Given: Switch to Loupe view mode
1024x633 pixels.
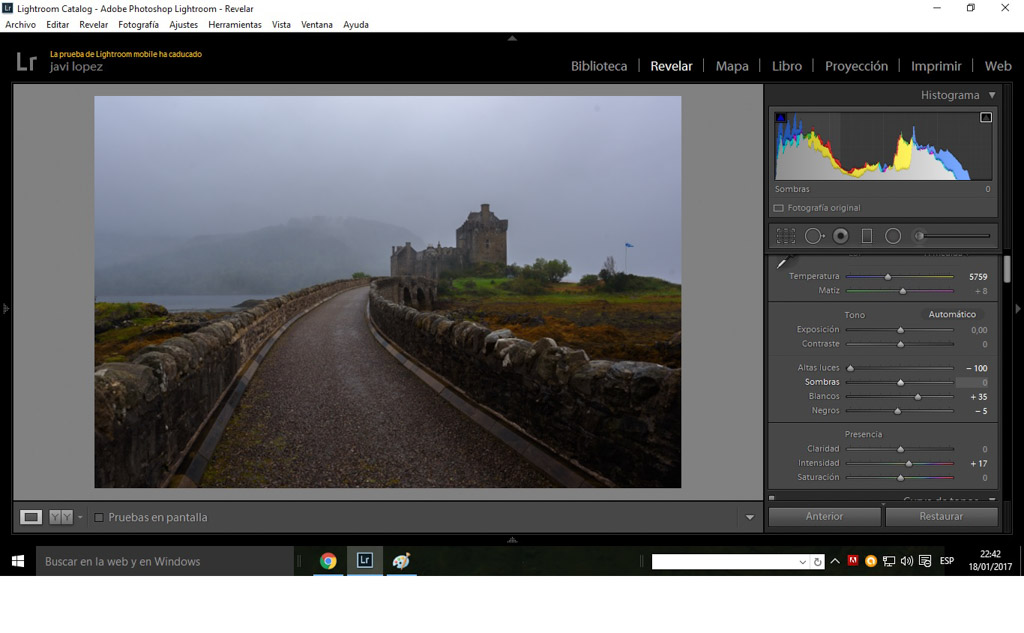Looking at the screenshot, I should (31, 517).
